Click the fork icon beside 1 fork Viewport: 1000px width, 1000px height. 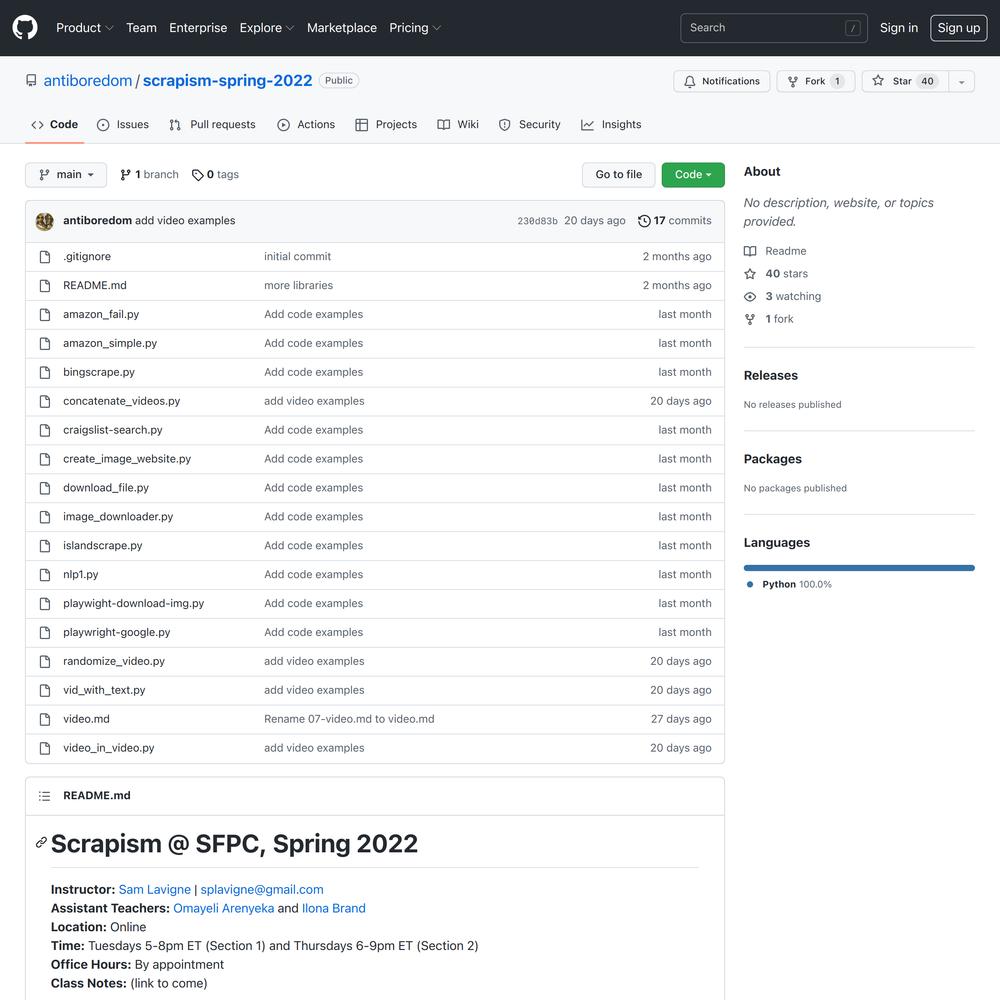pos(750,319)
